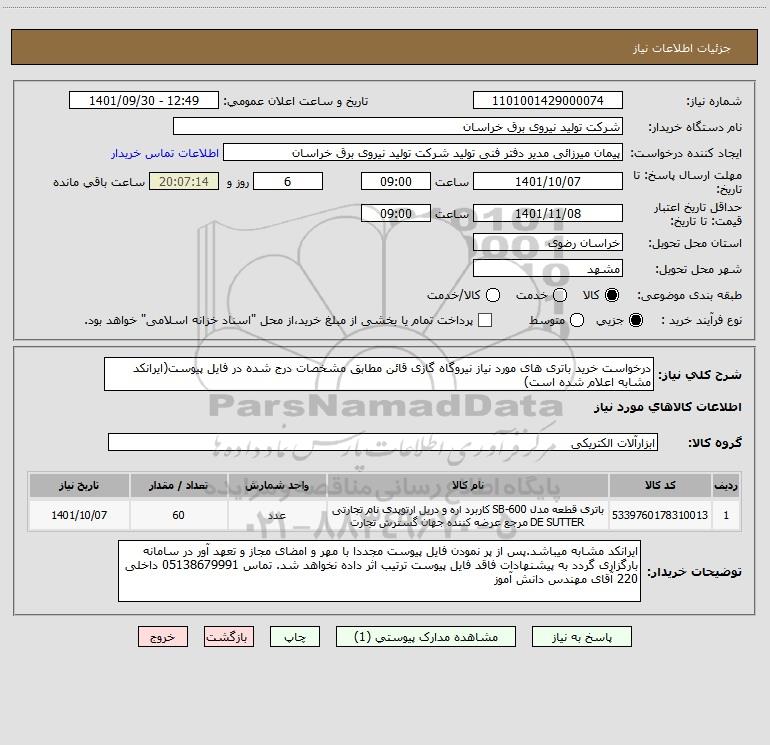770x745 pixels.
Task: Click the buyer name field شرکت تولید نیروی برق خراسان
Action: (x=398, y=127)
